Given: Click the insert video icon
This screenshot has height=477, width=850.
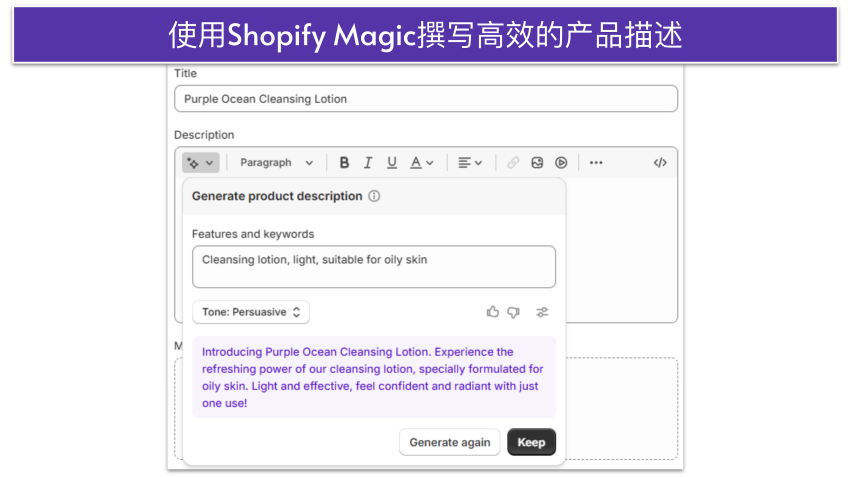Looking at the screenshot, I should click(x=561, y=163).
